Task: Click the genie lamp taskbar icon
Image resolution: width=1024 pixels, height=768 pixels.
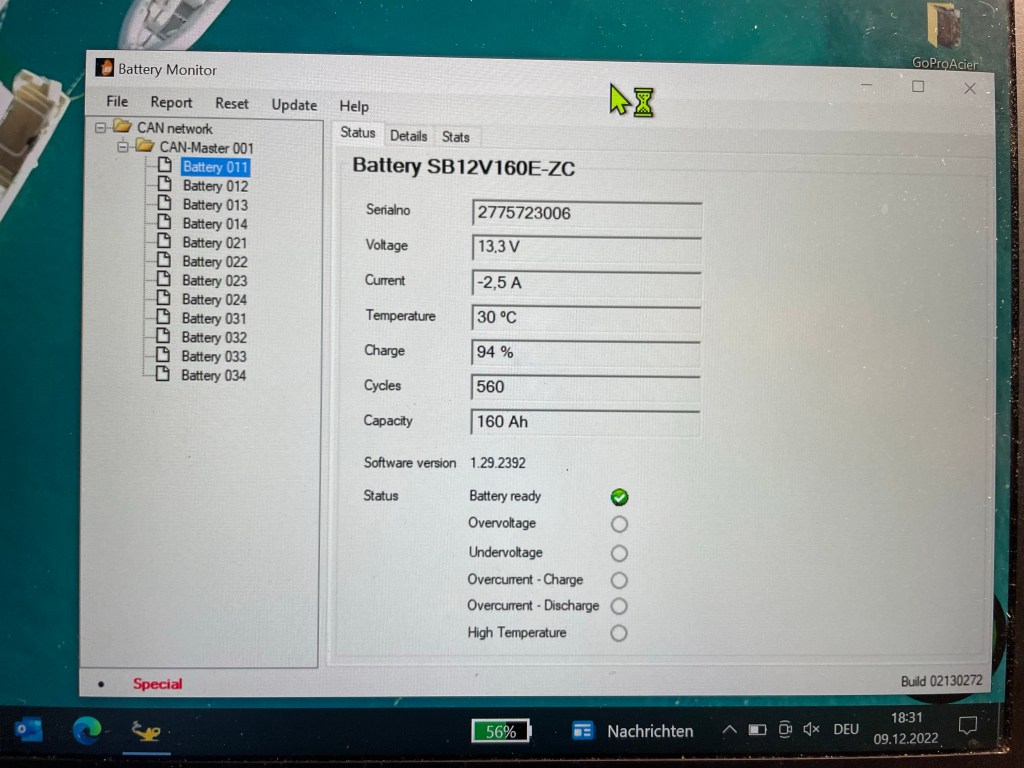Action: pyautogui.click(x=146, y=731)
